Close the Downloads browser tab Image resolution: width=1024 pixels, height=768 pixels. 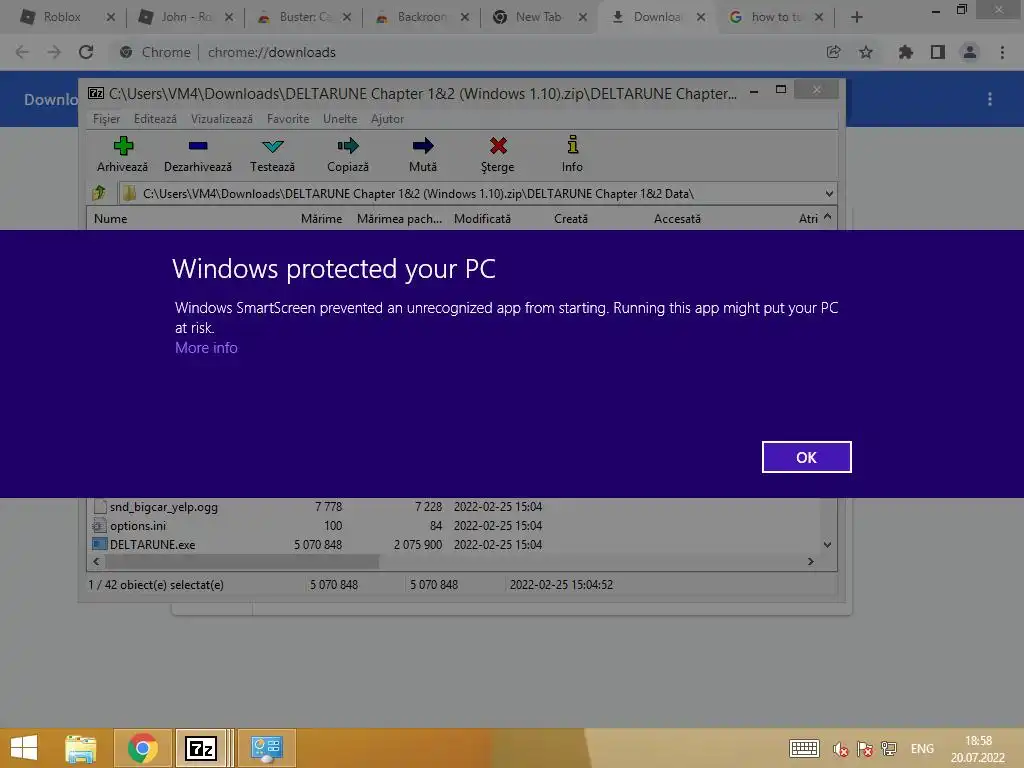(x=701, y=17)
